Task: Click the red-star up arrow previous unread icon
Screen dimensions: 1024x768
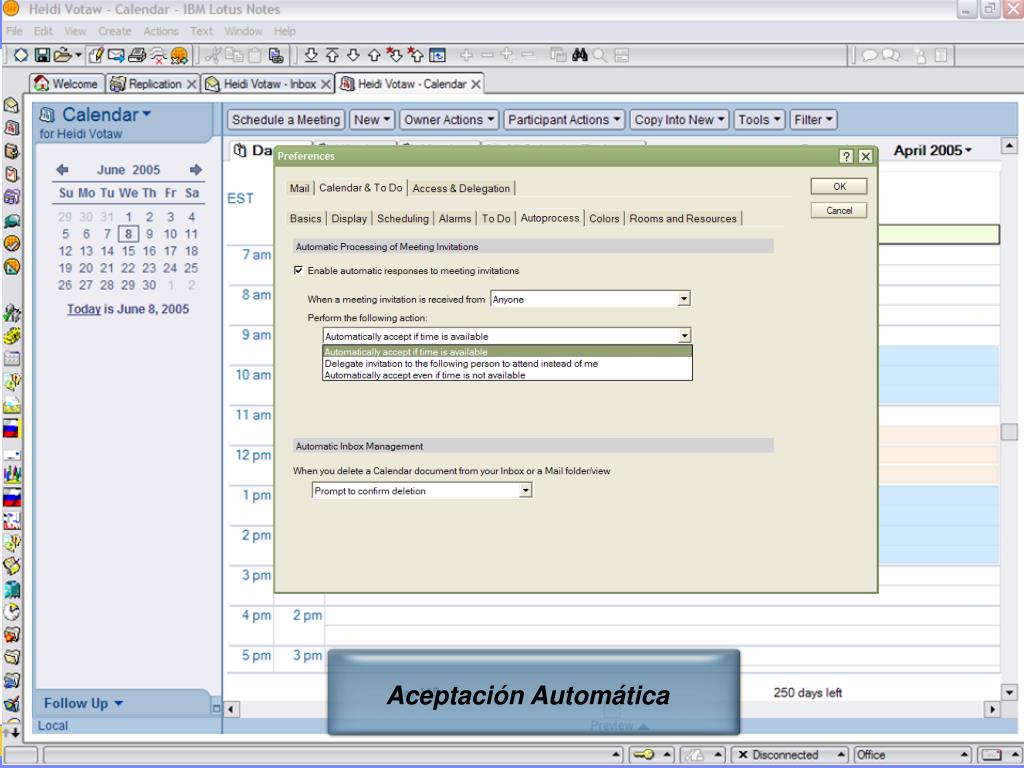Action: coord(415,55)
